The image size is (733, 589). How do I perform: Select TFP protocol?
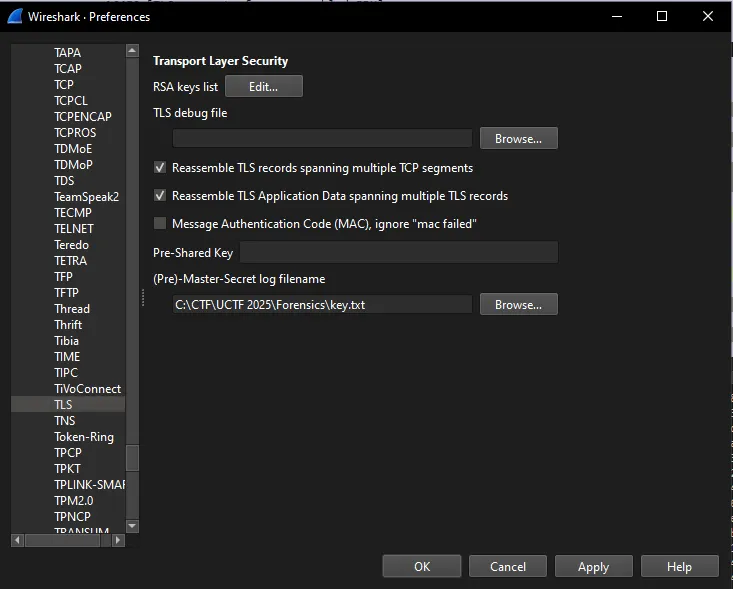[63, 277]
